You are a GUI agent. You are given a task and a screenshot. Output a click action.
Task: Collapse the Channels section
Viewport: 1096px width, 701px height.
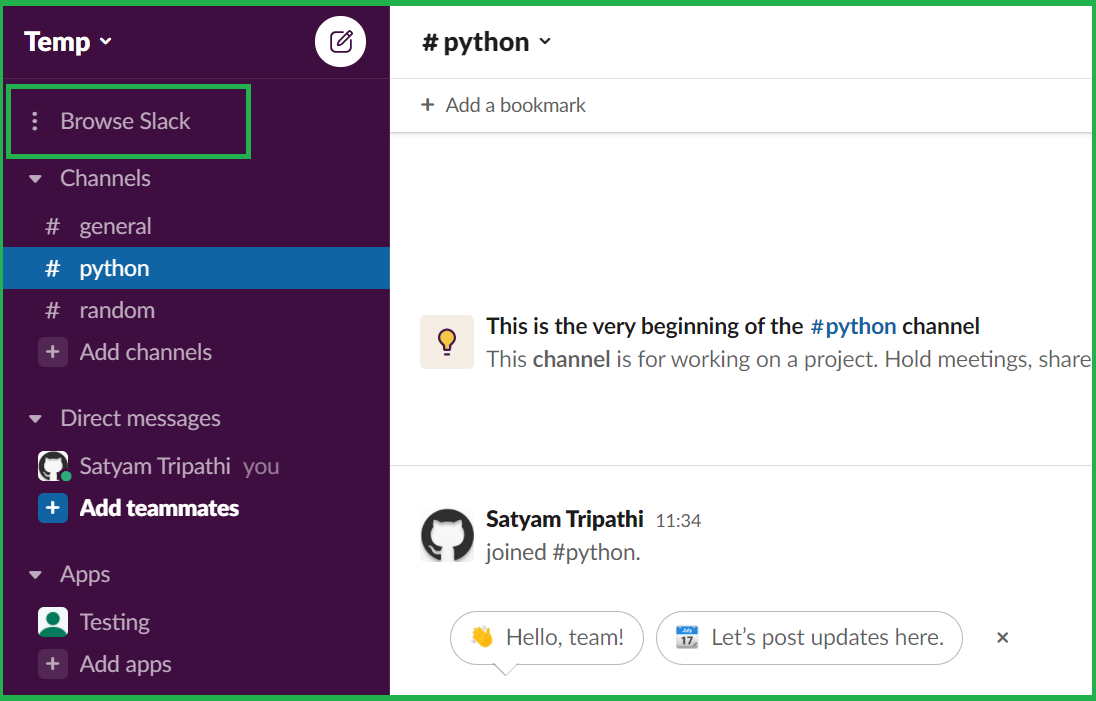[x=36, y=179]
